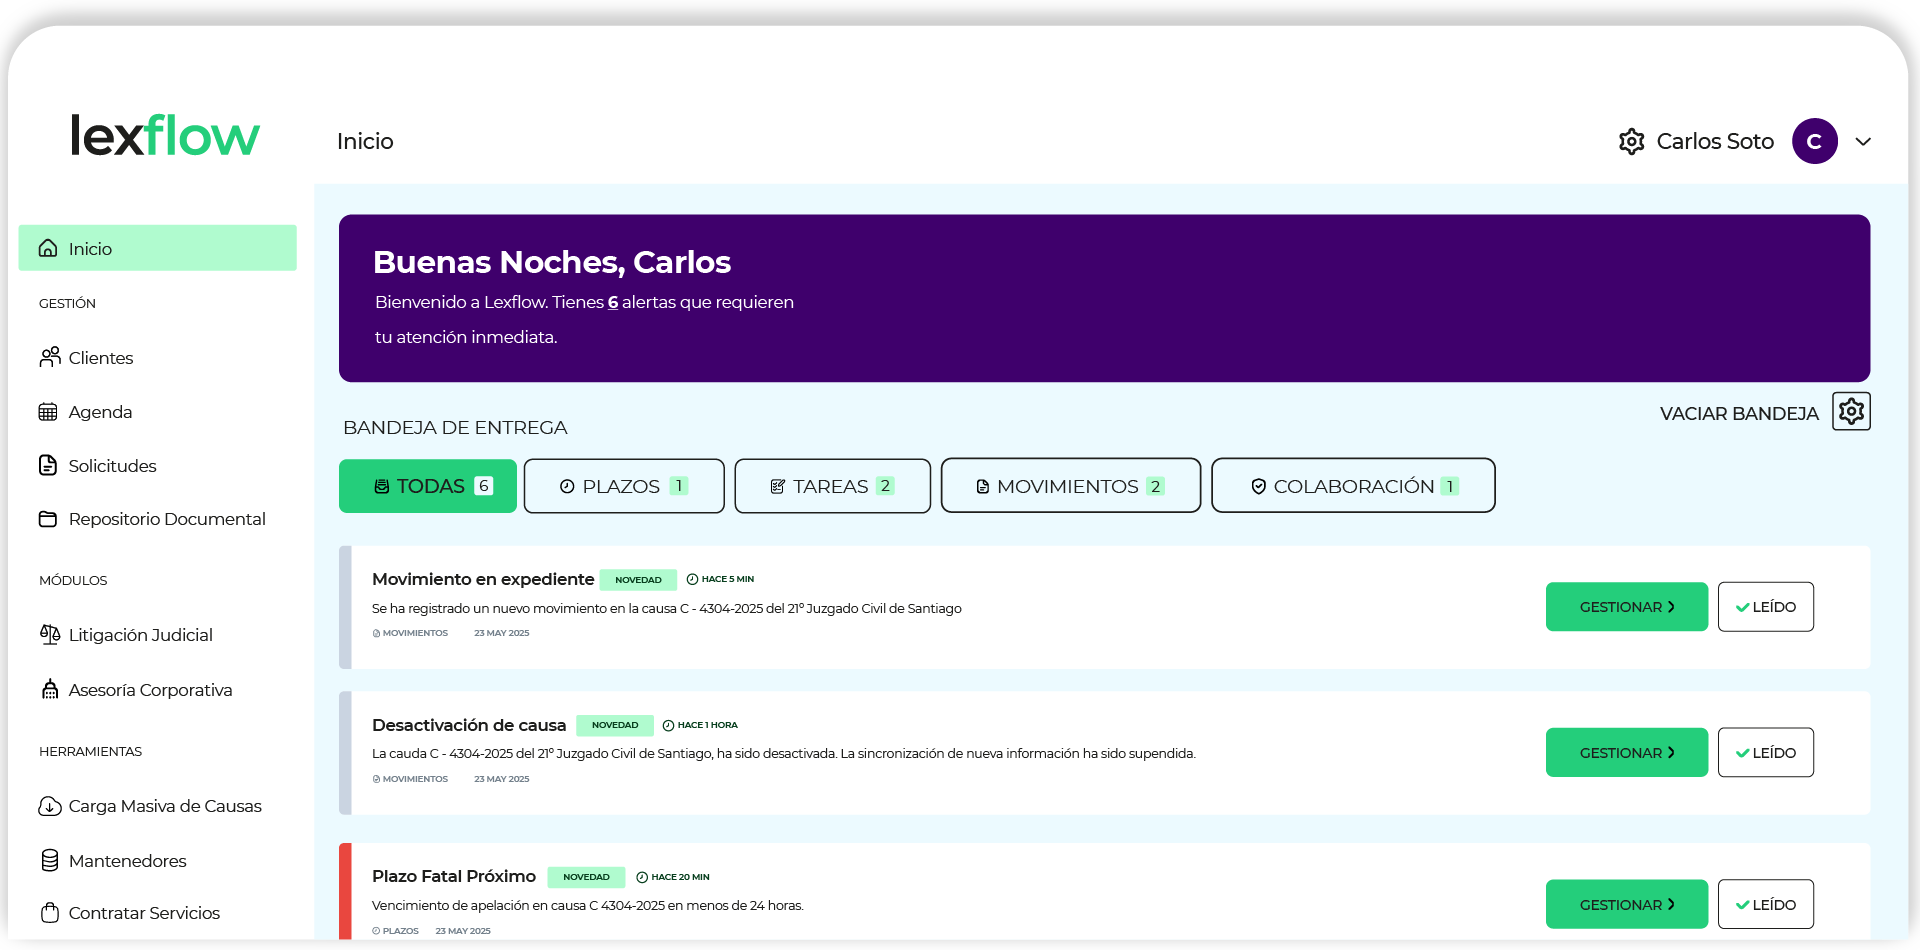
Task: Click Vaciar Bandeja text
Action: pyautogui.click(x=1738, y=414)
